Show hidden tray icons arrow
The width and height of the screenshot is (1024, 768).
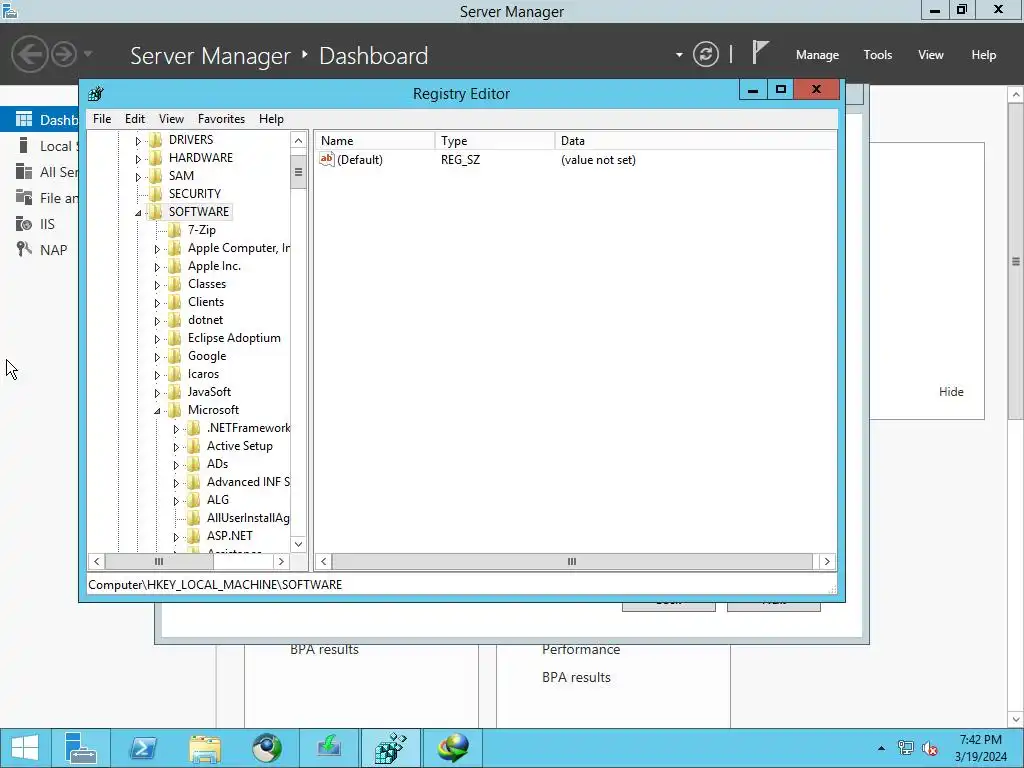[x=881, y=748]
